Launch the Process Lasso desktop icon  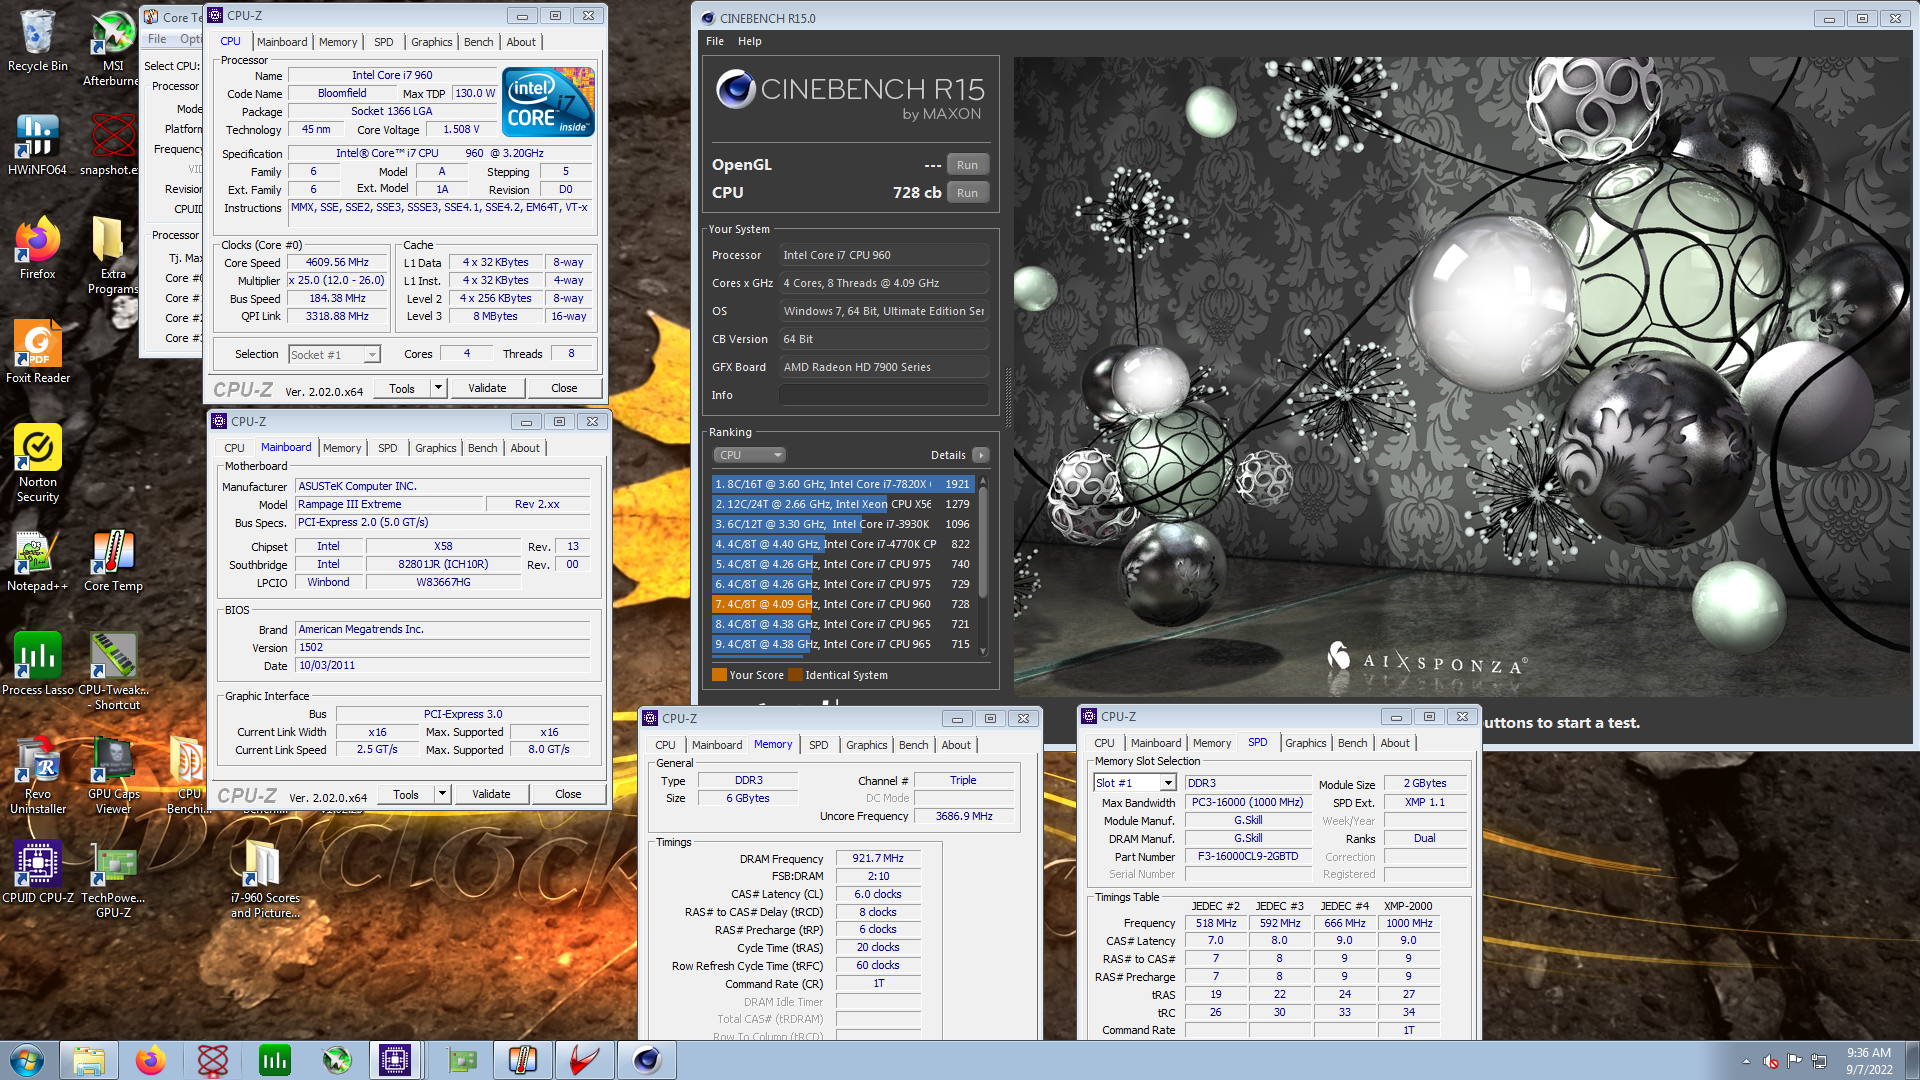[x=37, y=665]
